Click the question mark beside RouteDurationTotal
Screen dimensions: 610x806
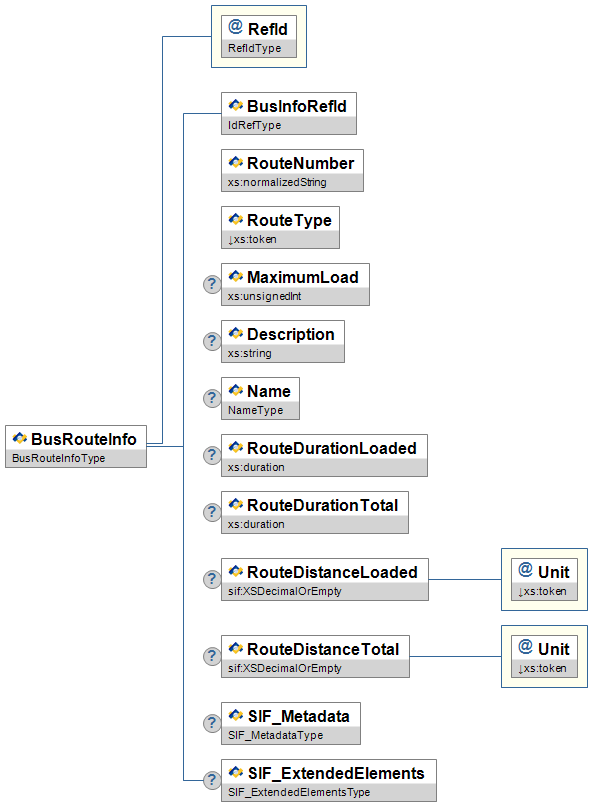pyautogui.click(x=212, y=512)
